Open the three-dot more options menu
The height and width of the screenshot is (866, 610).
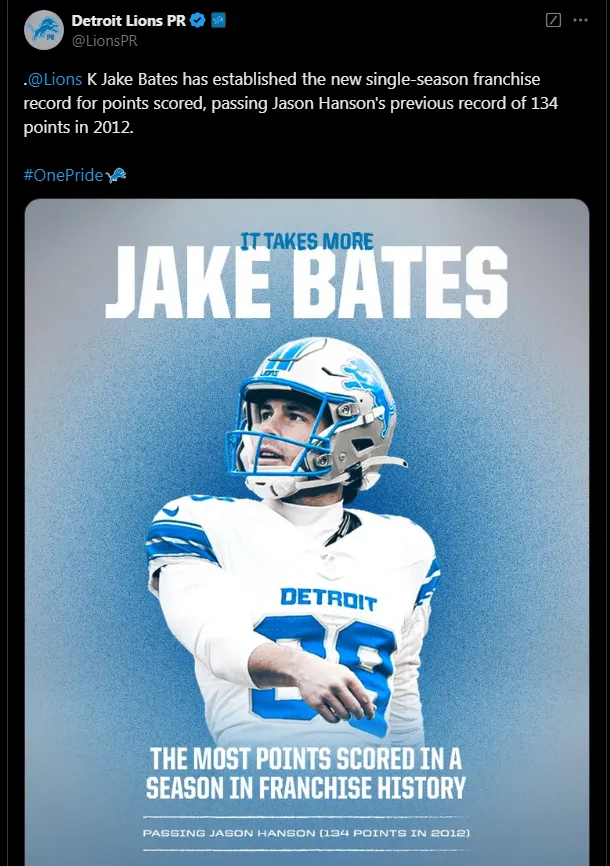tap(581, 21)
